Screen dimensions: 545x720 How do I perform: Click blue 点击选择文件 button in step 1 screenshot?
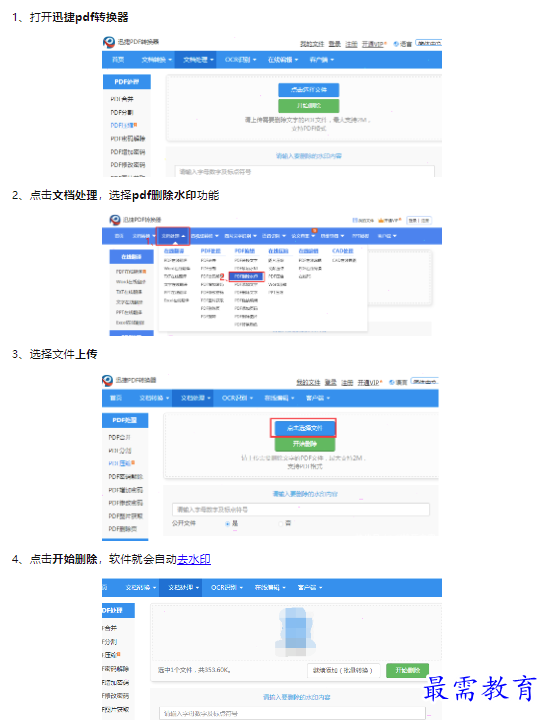tap(309, 90)
